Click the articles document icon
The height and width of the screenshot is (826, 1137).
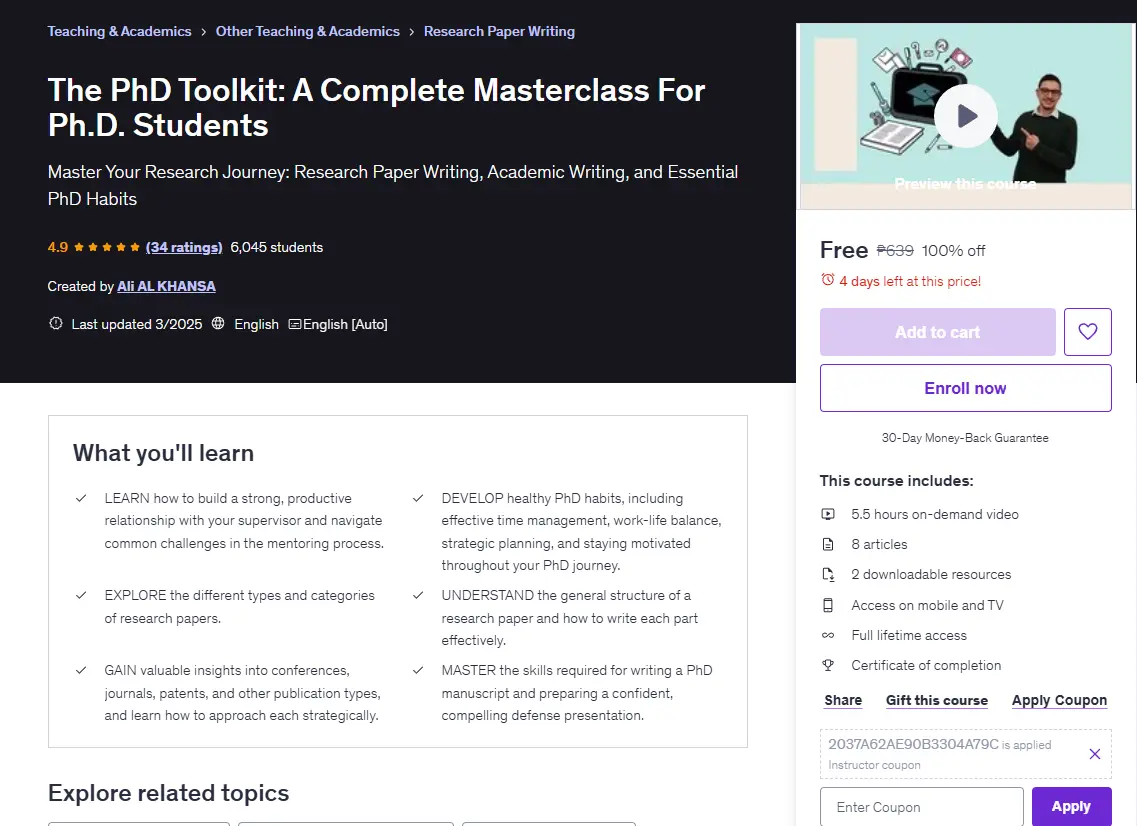(x=828, y=545)
